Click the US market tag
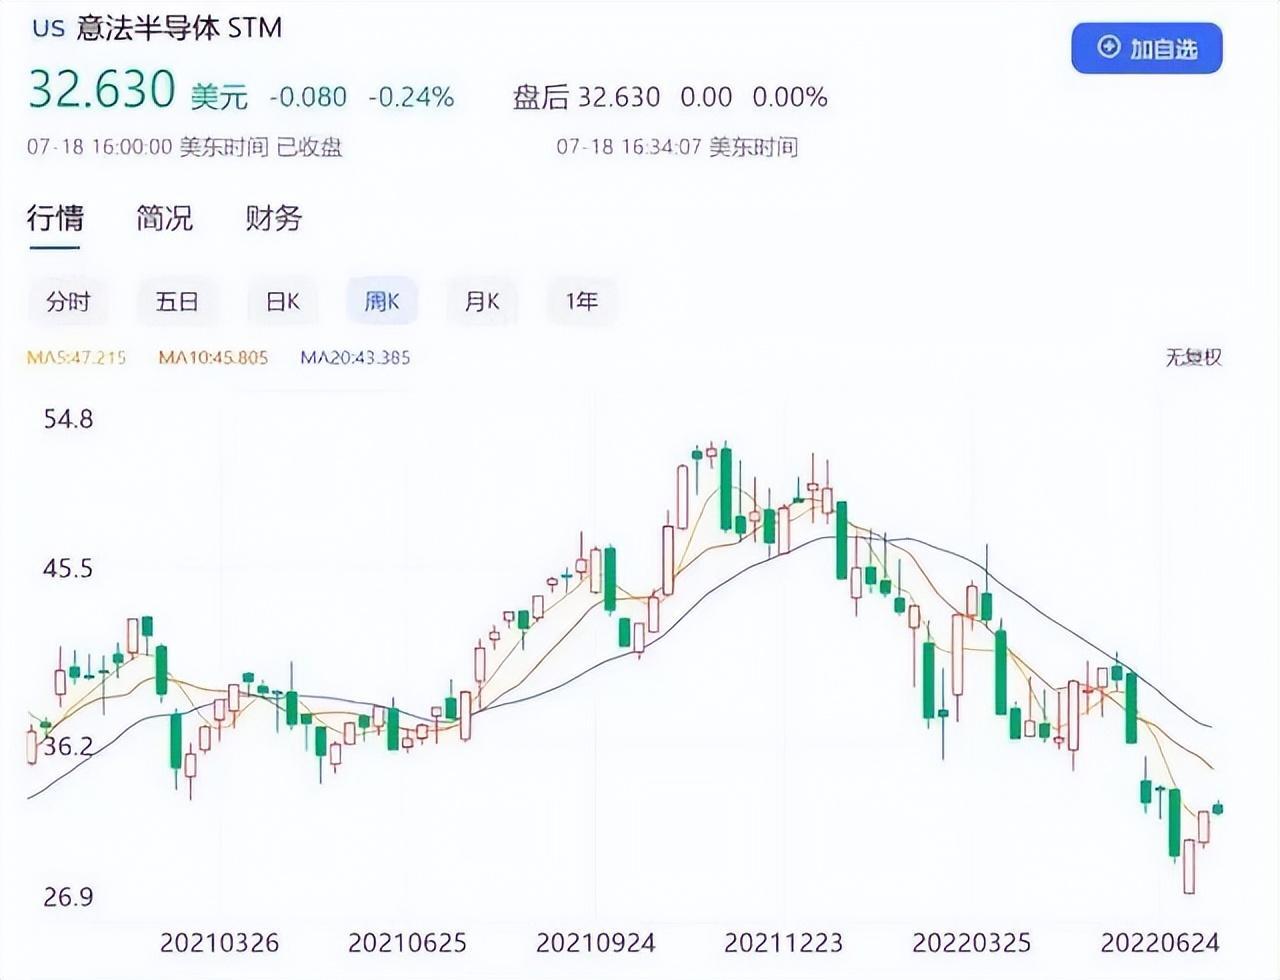 [x=48, y=28]
